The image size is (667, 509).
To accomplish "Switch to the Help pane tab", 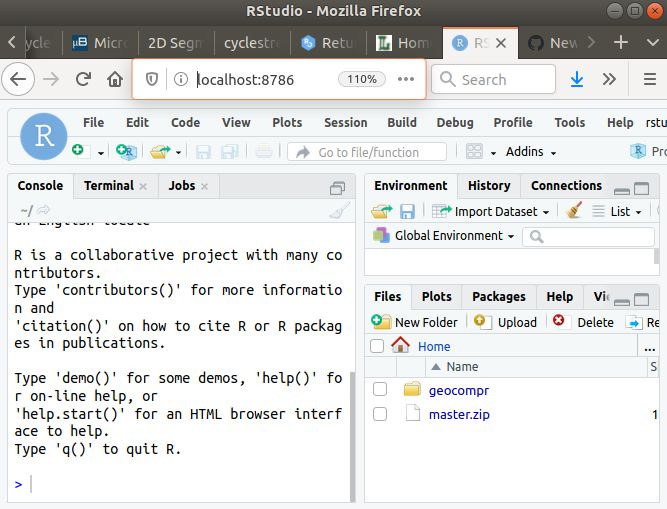I will click(559, 297).
